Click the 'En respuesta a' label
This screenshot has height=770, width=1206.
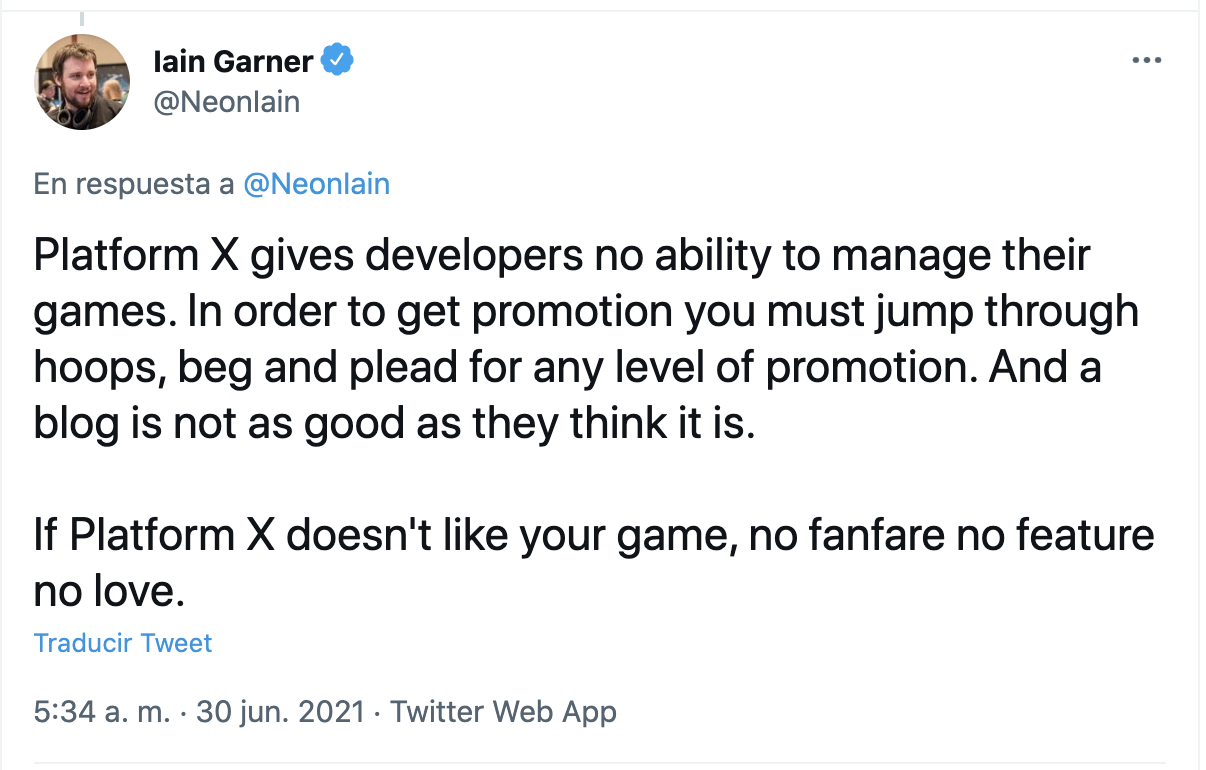click(134, 184)
